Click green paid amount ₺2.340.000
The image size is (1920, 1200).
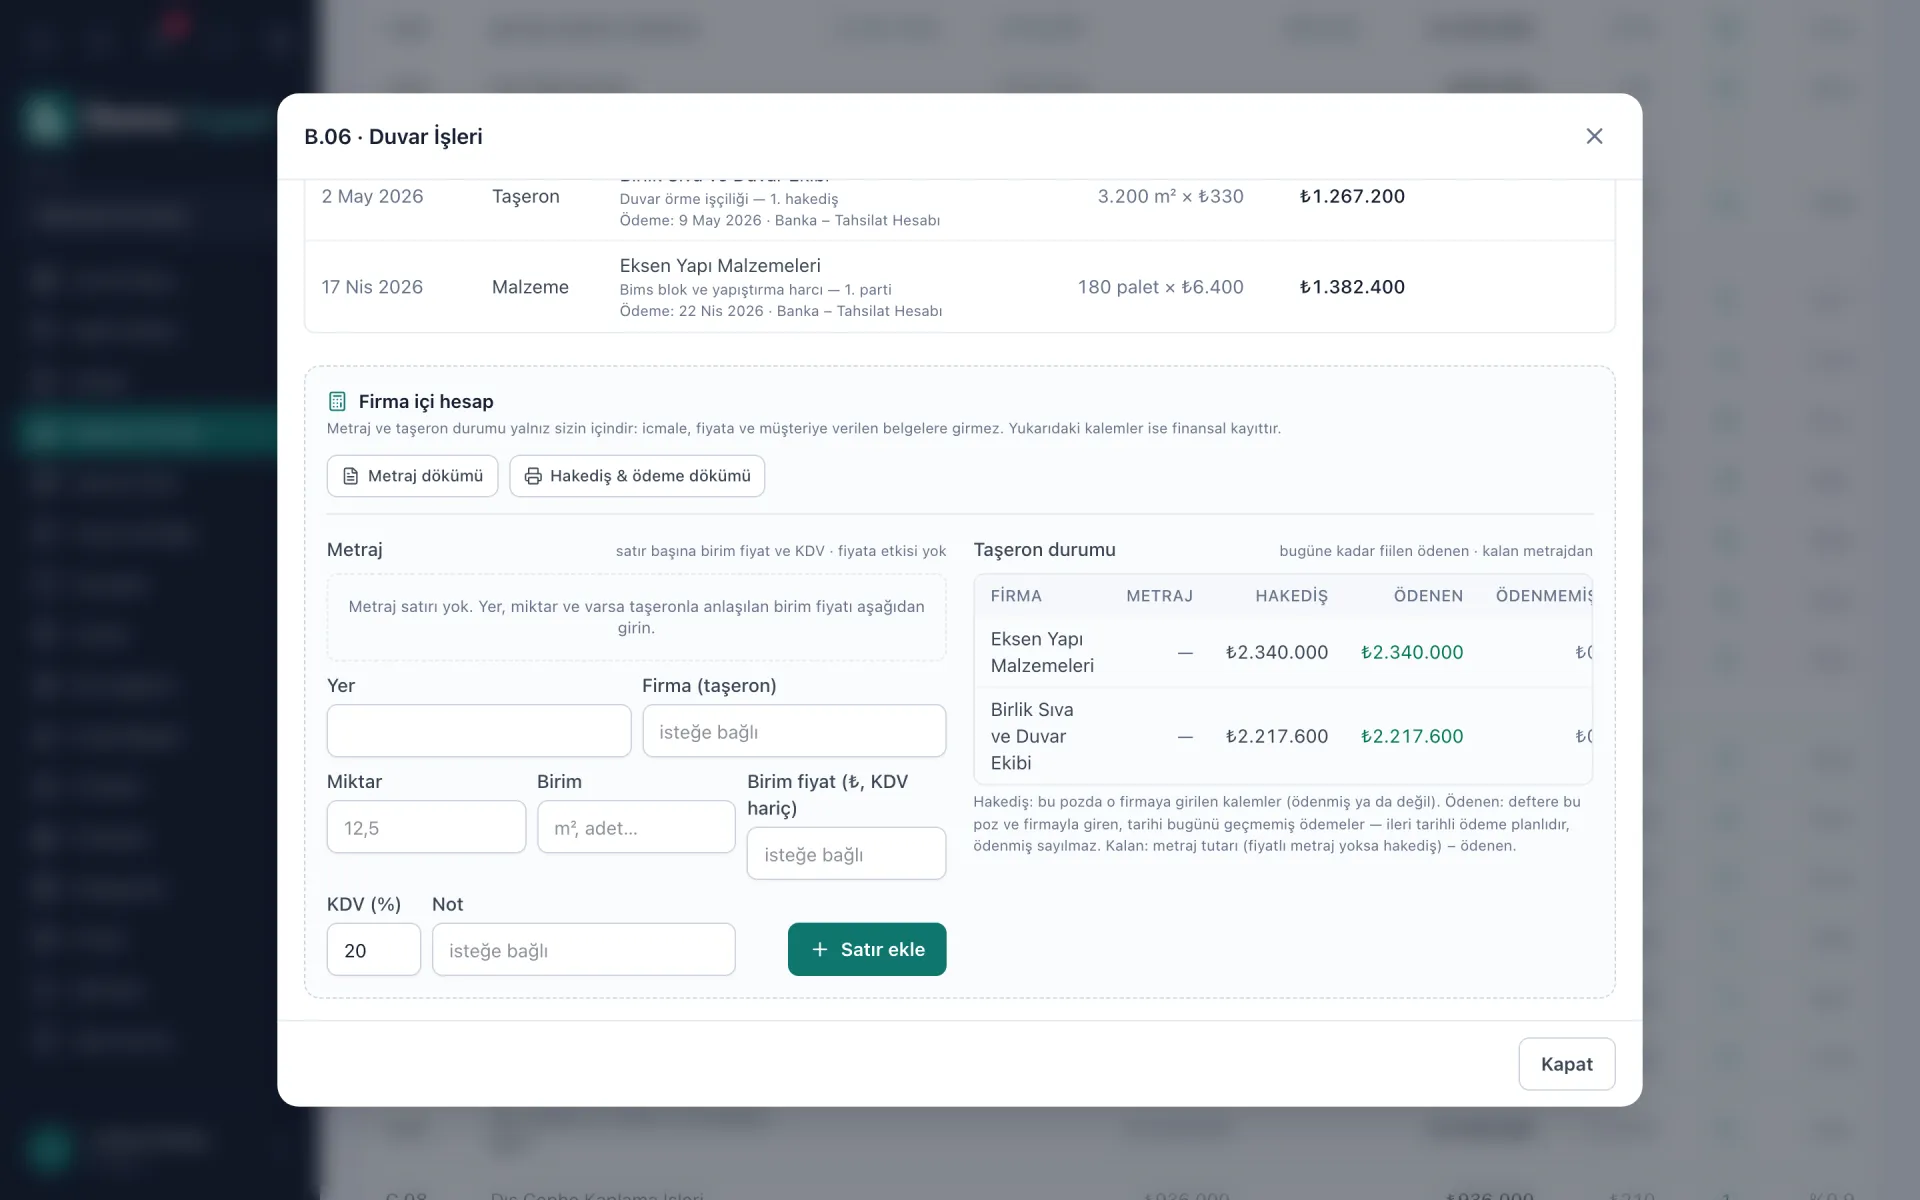point(1412,652)
